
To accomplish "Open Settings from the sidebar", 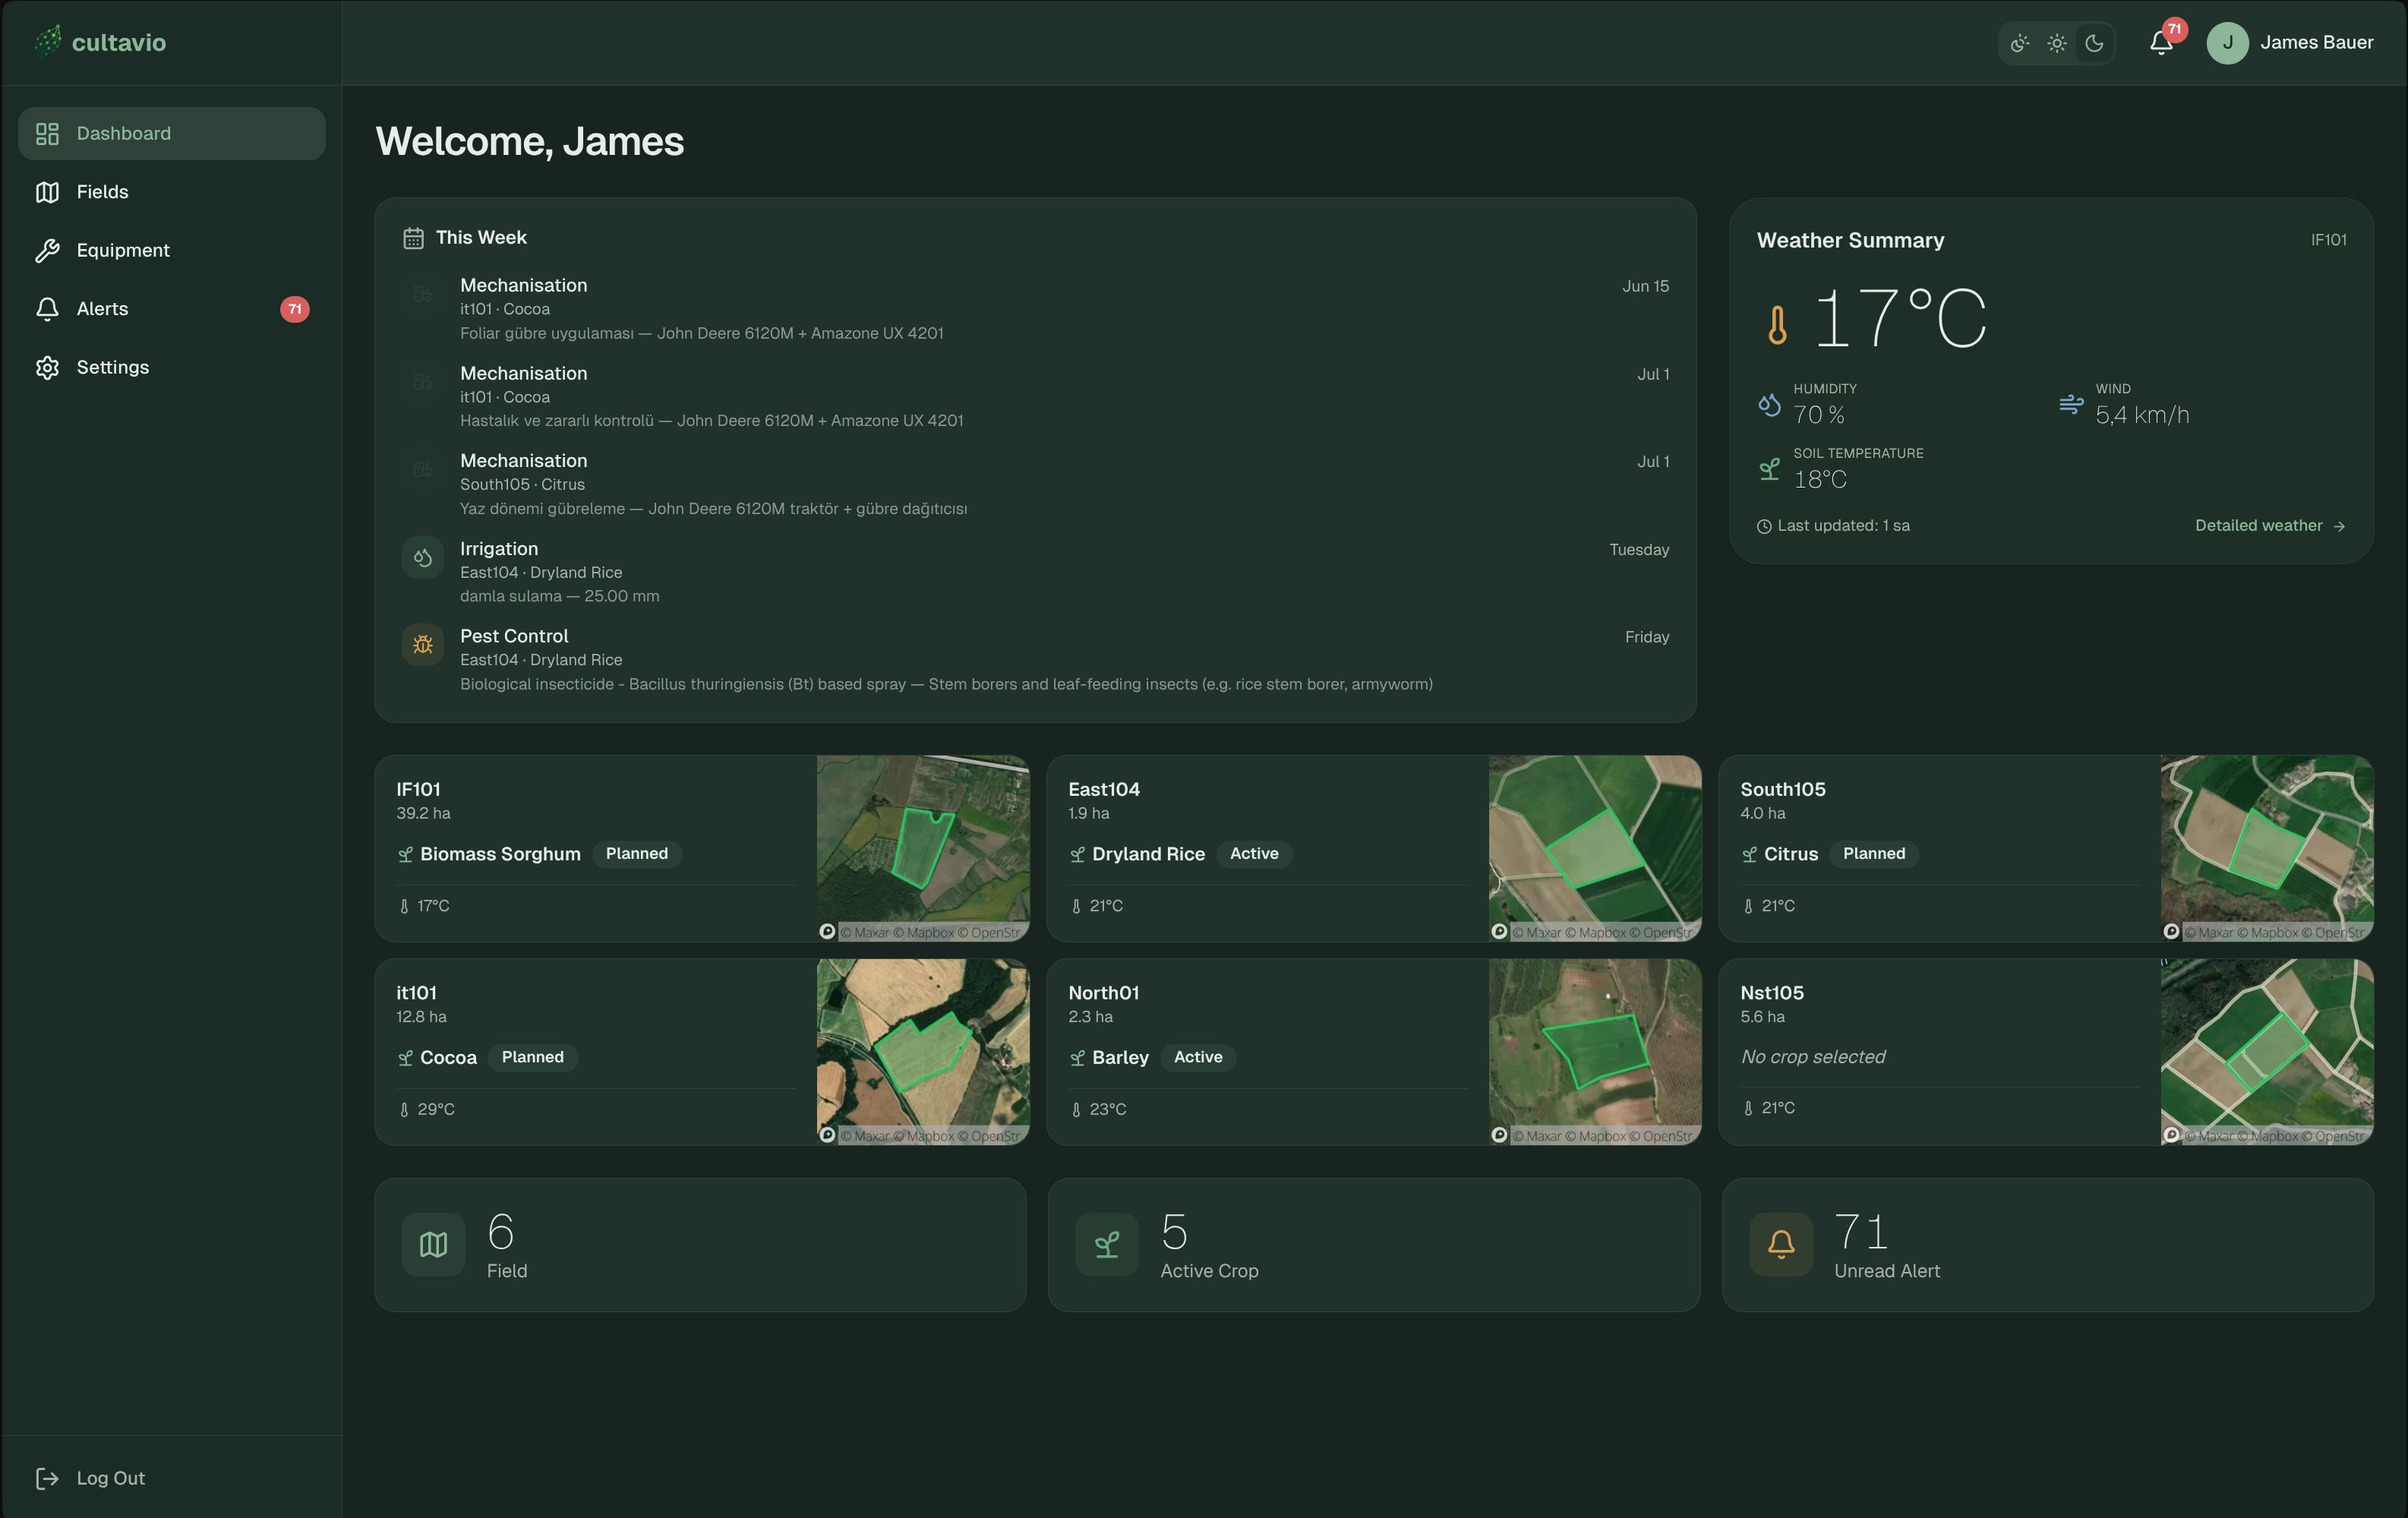I will [x=172, y=367].
